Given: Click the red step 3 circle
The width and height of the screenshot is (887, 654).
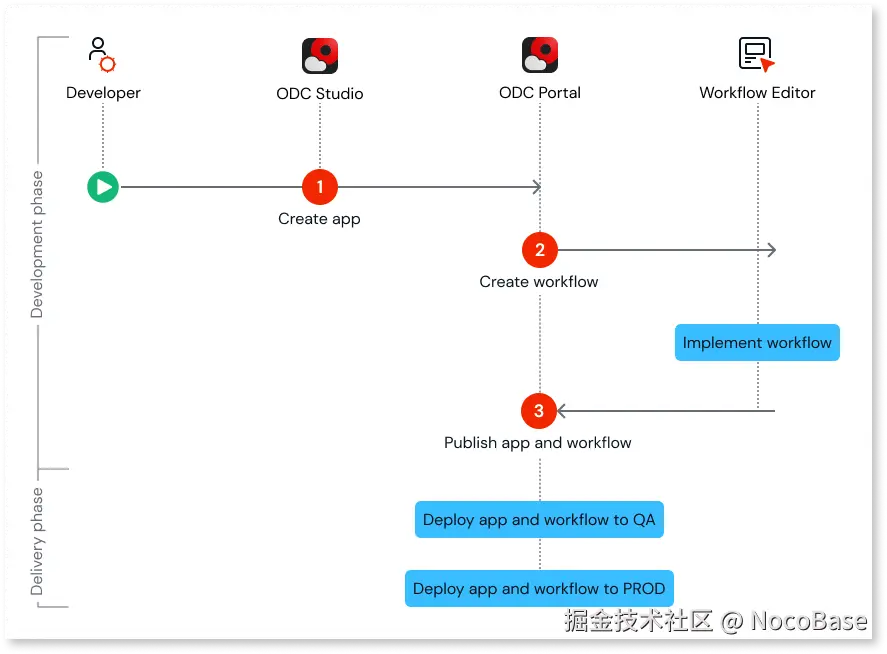Looking at the screenshot, I should pos(539,410).
